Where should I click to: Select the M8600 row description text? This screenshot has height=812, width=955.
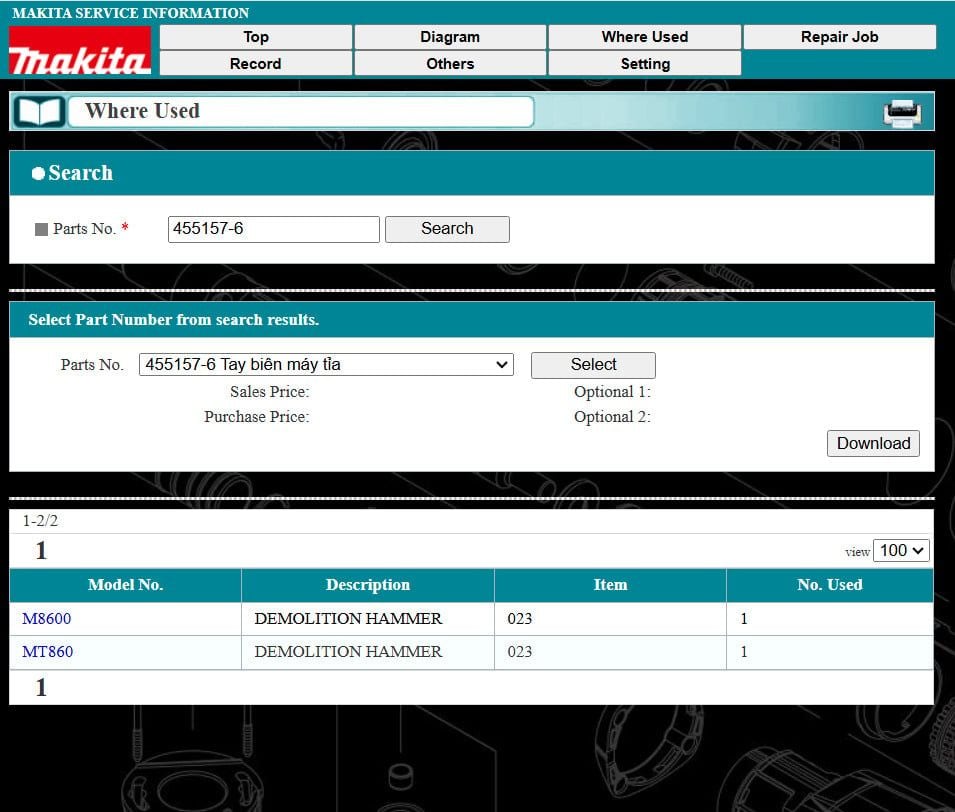[348, 619]
